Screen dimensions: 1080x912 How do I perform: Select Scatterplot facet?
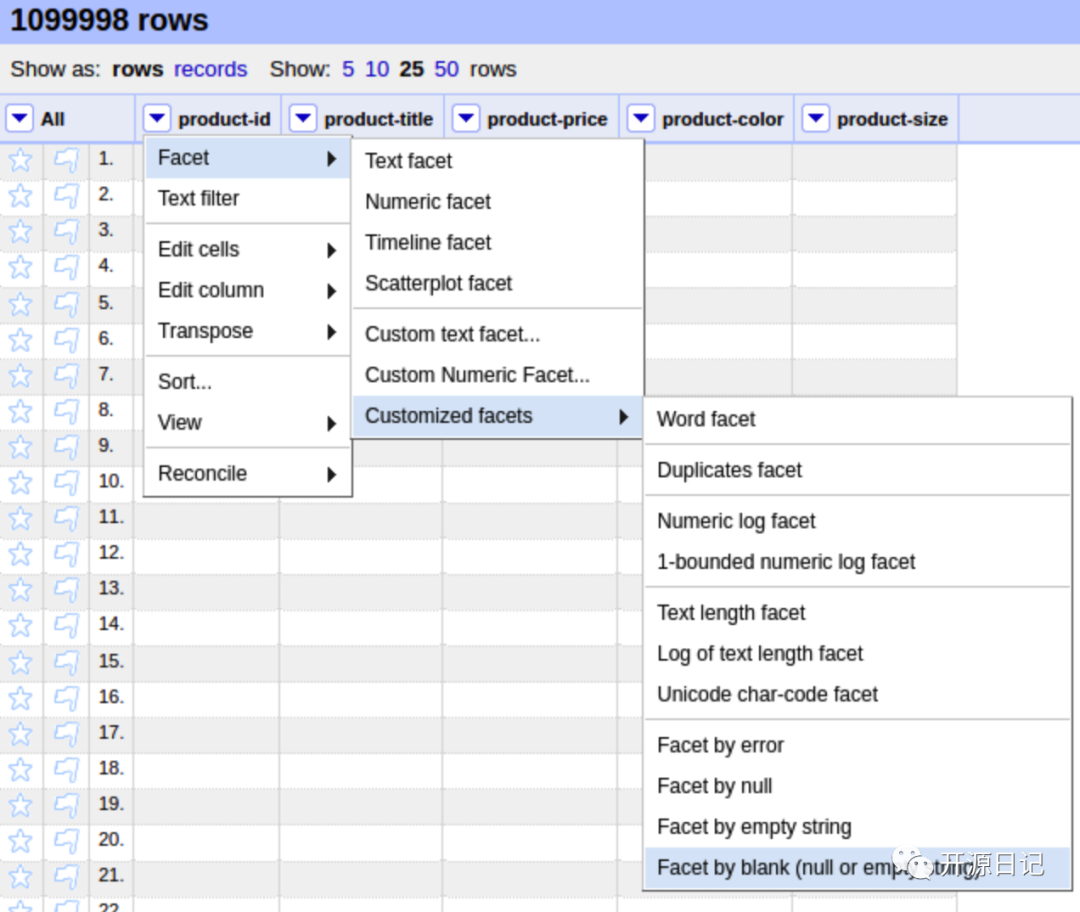pos(497,283)
